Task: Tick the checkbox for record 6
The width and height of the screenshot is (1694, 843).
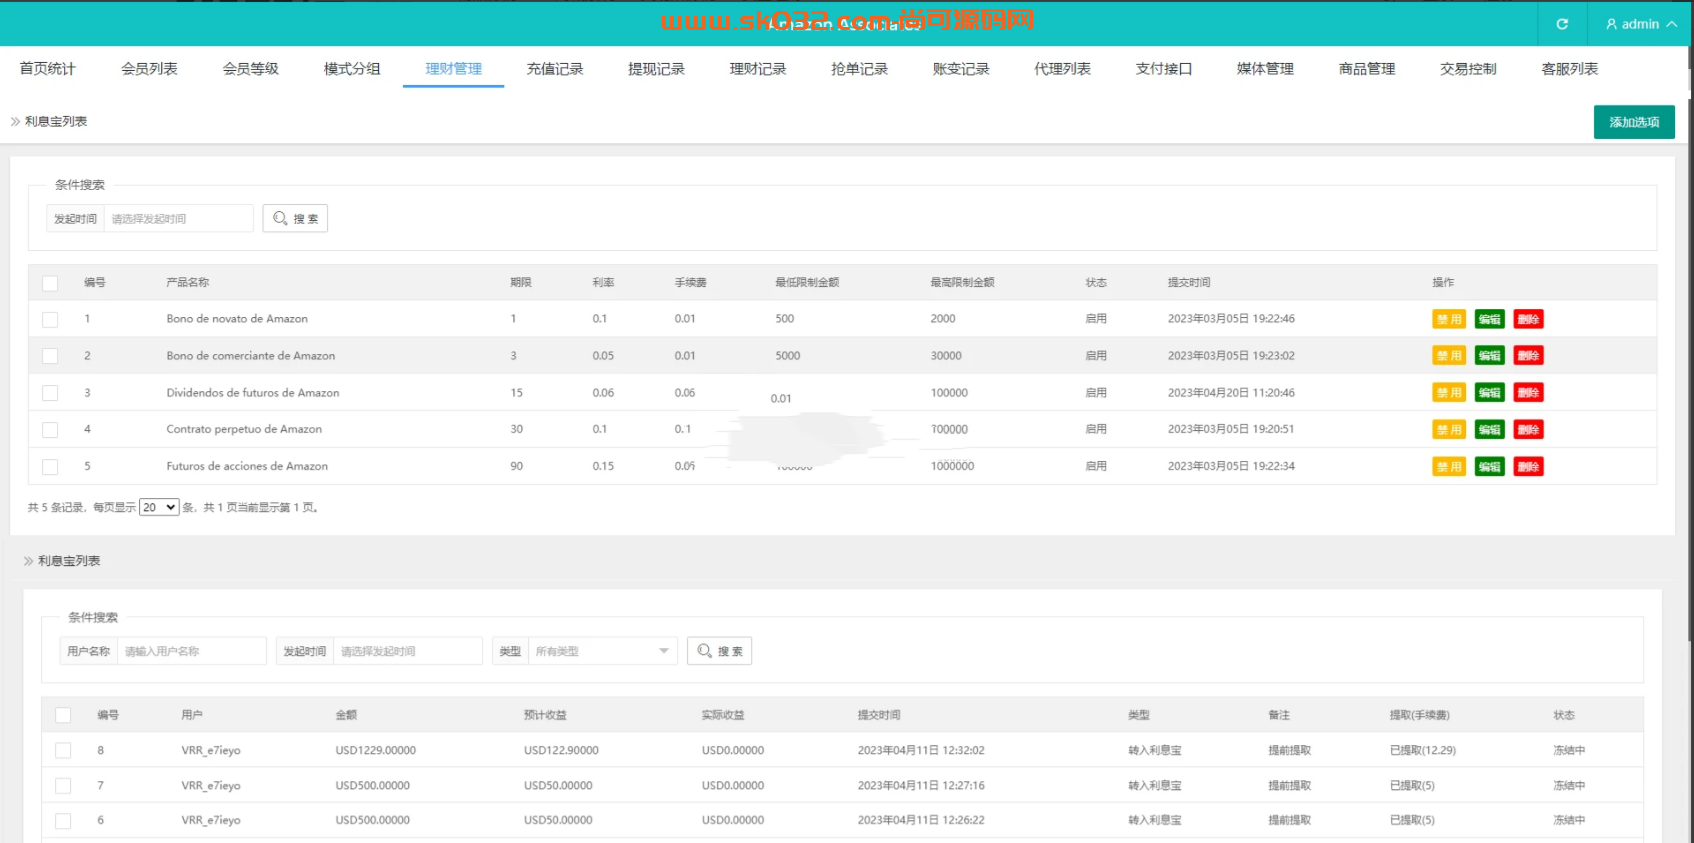Action: [63, 821]
